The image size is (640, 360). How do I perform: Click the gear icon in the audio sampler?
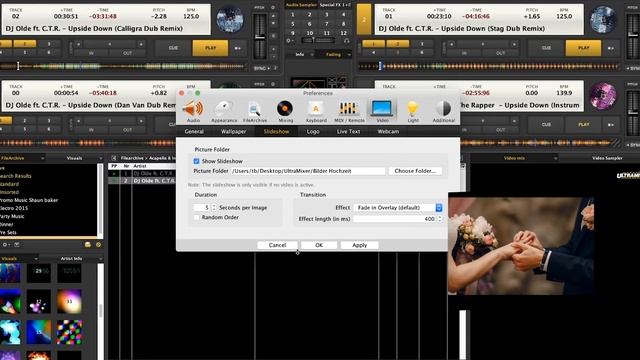tap(289, 41)
